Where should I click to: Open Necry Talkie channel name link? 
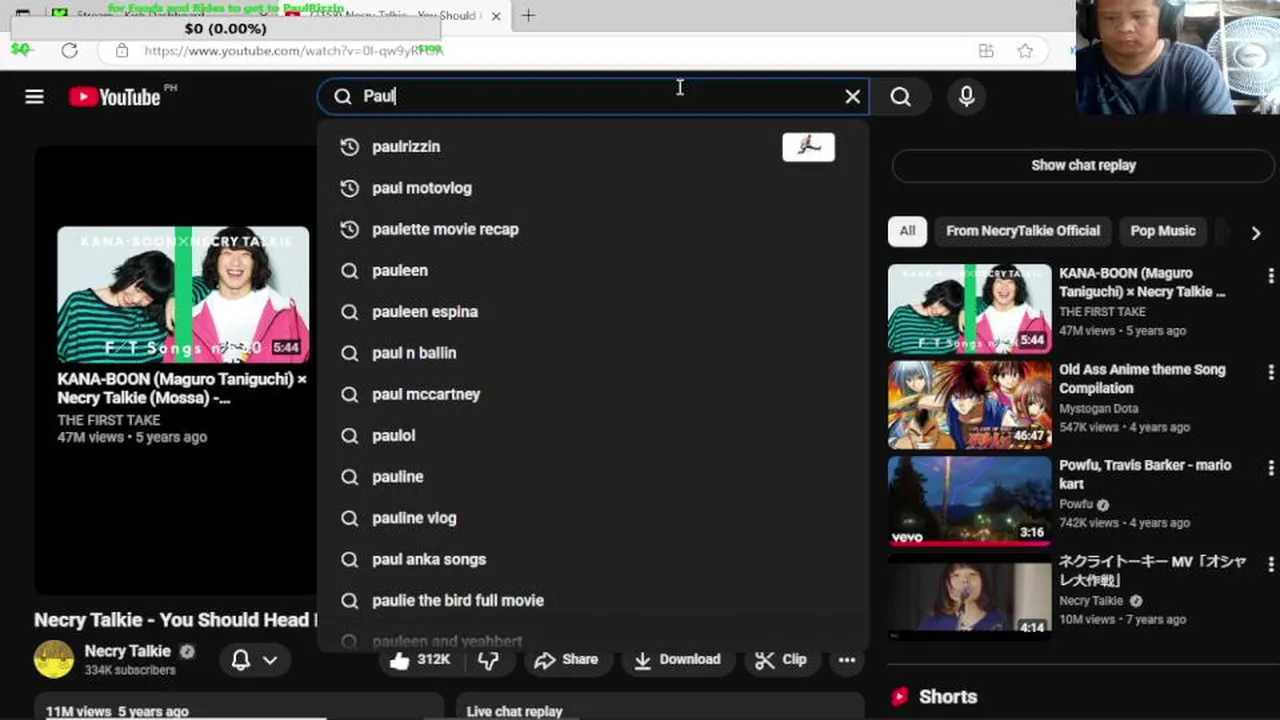click(x=127, y=651)
